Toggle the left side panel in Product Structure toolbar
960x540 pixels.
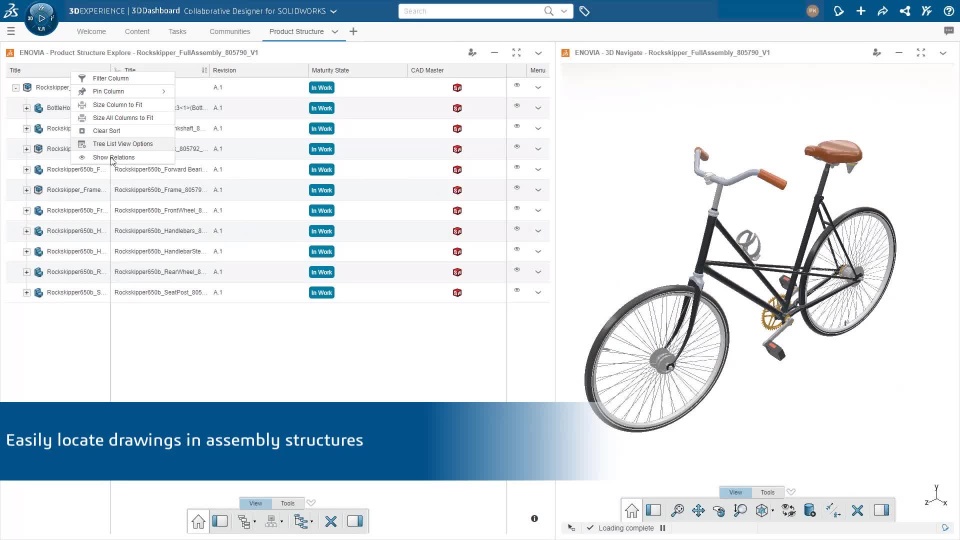[220, 522]
